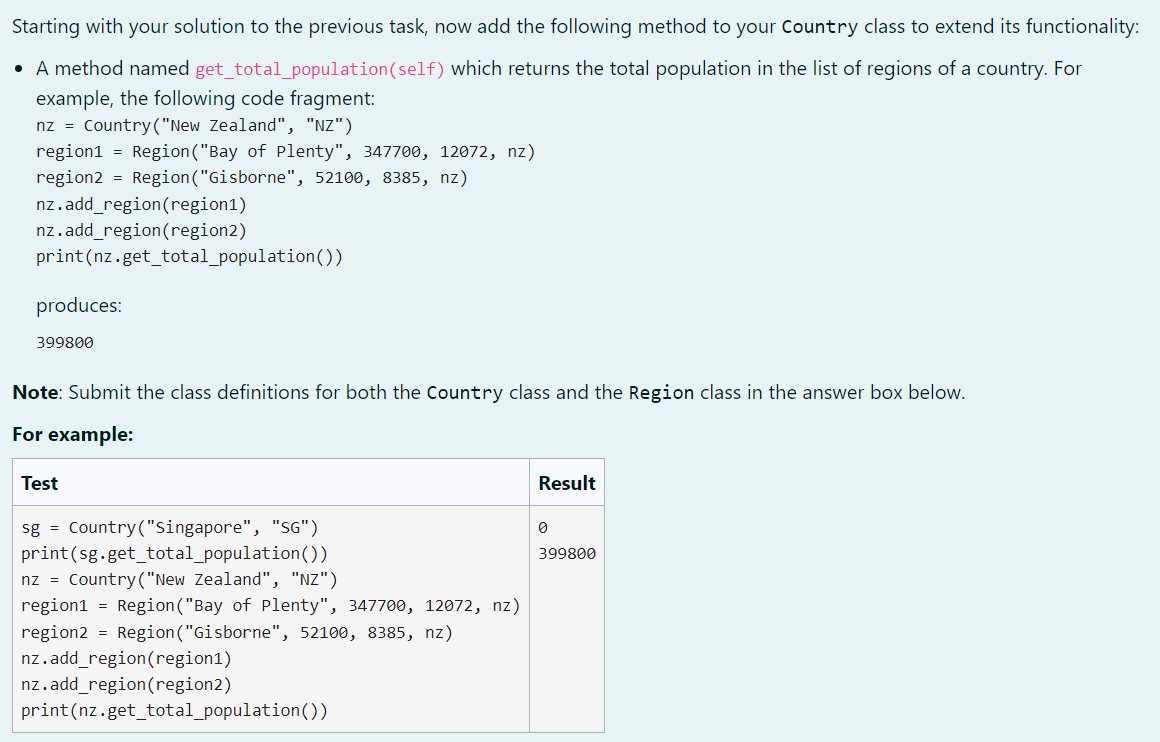The height and width of the screenshot is (742, 1160).
Task: Click the word produces above the output
Action: pos(78,305)
